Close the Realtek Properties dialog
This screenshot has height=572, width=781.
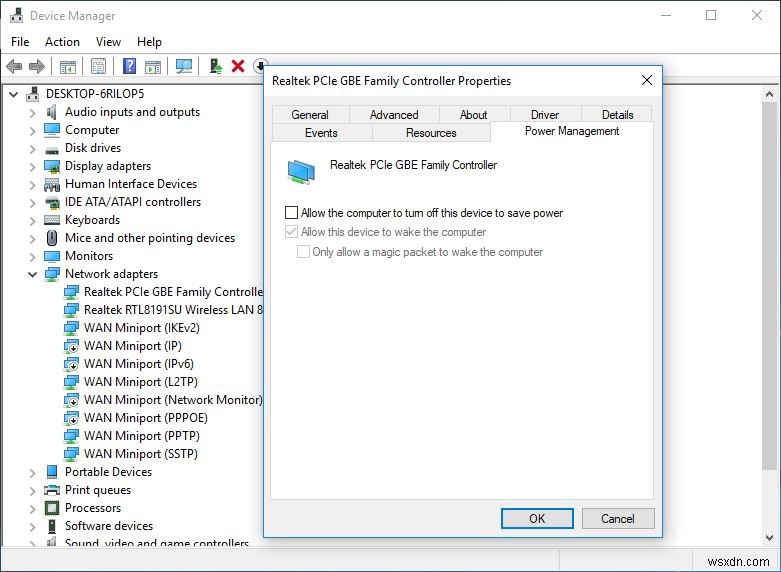click(647, 80)
